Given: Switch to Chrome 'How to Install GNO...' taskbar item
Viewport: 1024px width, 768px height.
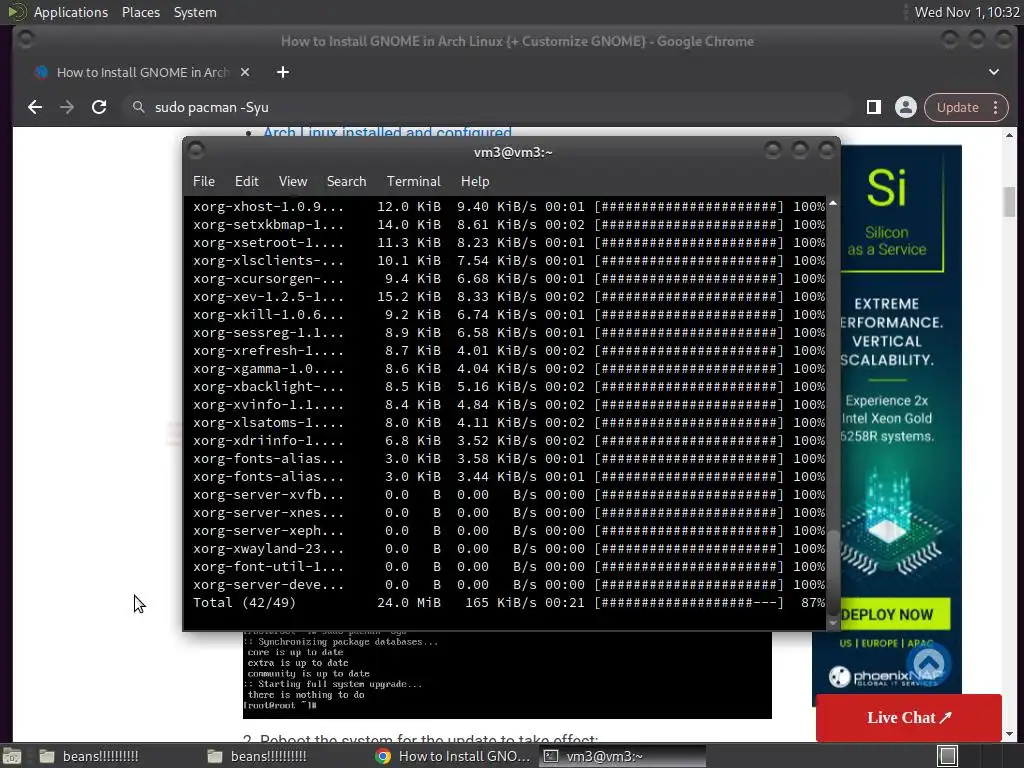Looking at the screenshot, I should (x=453, y=756).
